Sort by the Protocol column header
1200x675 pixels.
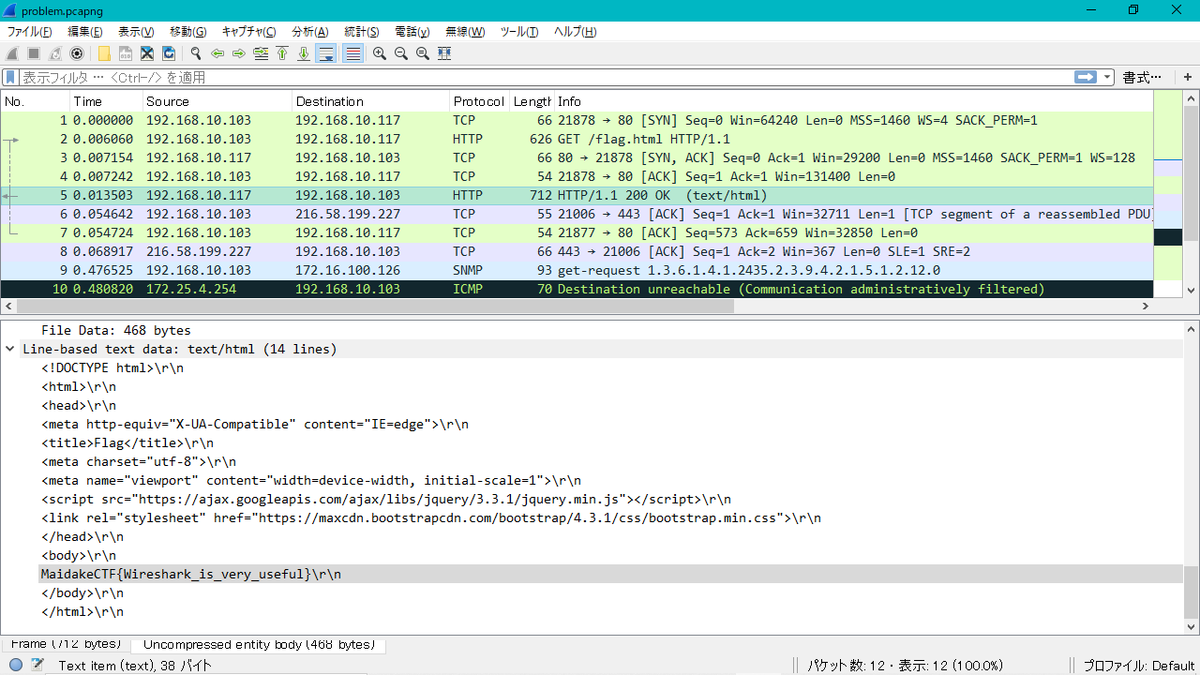(x=480, y=101)
